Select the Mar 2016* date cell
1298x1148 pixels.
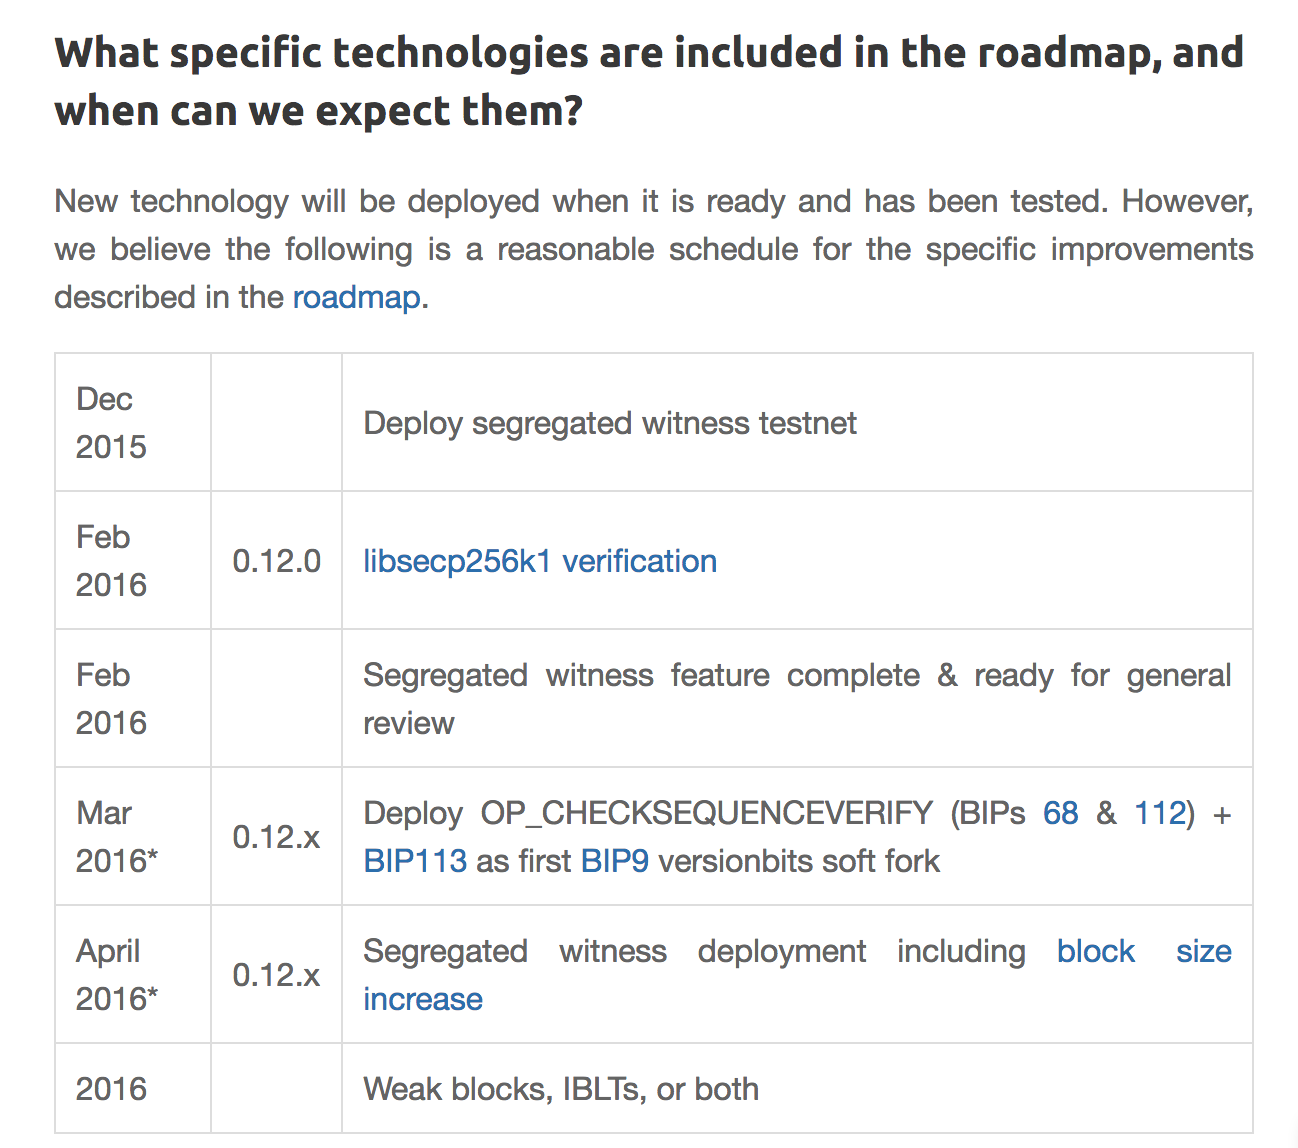[116, 837]
